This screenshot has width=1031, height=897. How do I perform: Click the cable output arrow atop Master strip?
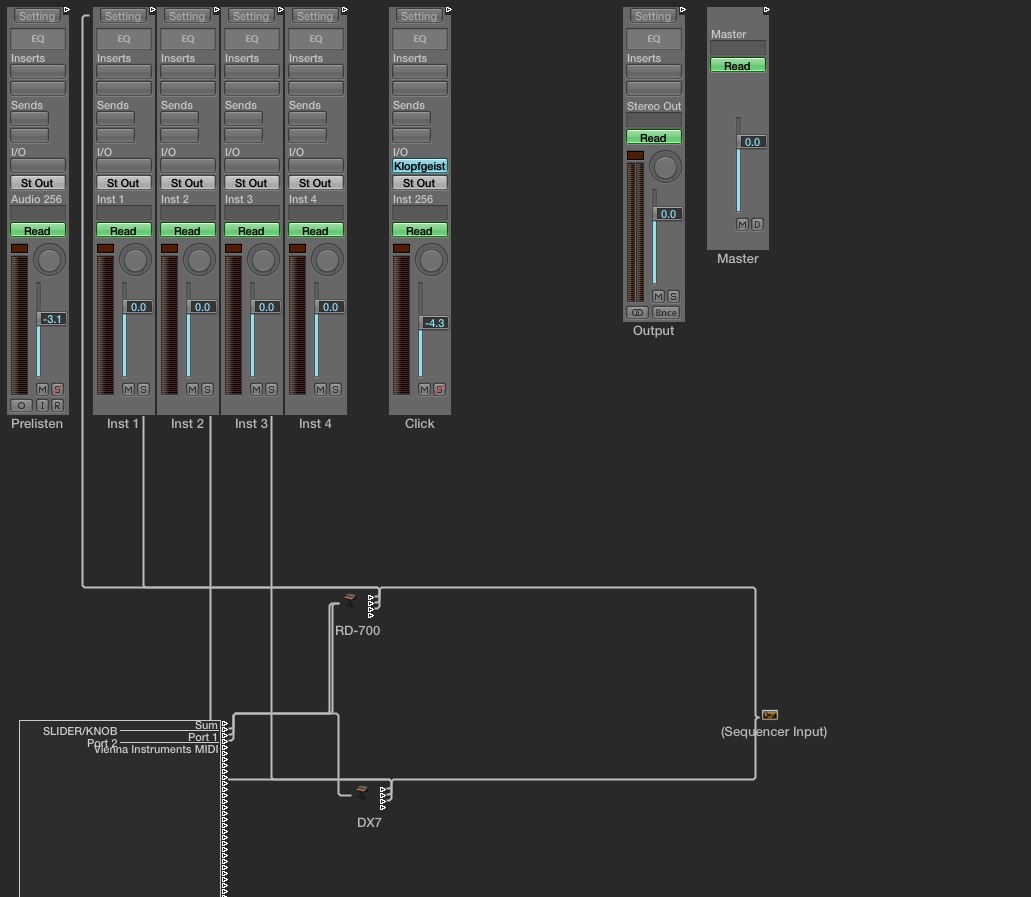coord(767,10)
